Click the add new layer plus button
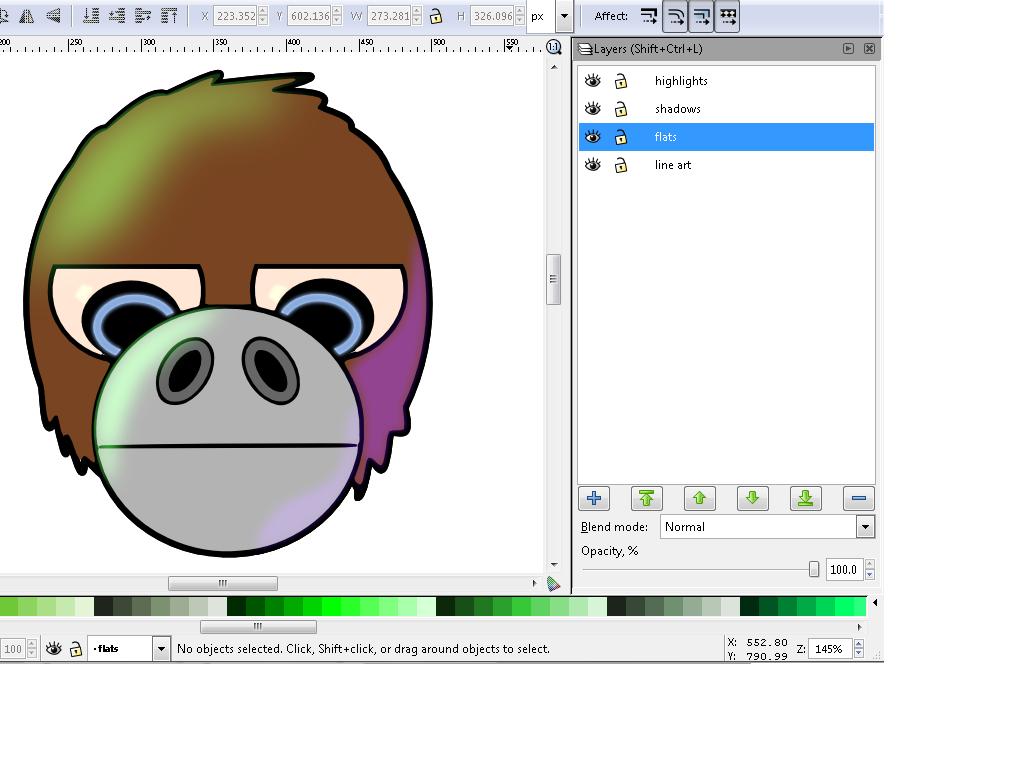This screenshot has width=1024, height=768. [x=594, y=498]
